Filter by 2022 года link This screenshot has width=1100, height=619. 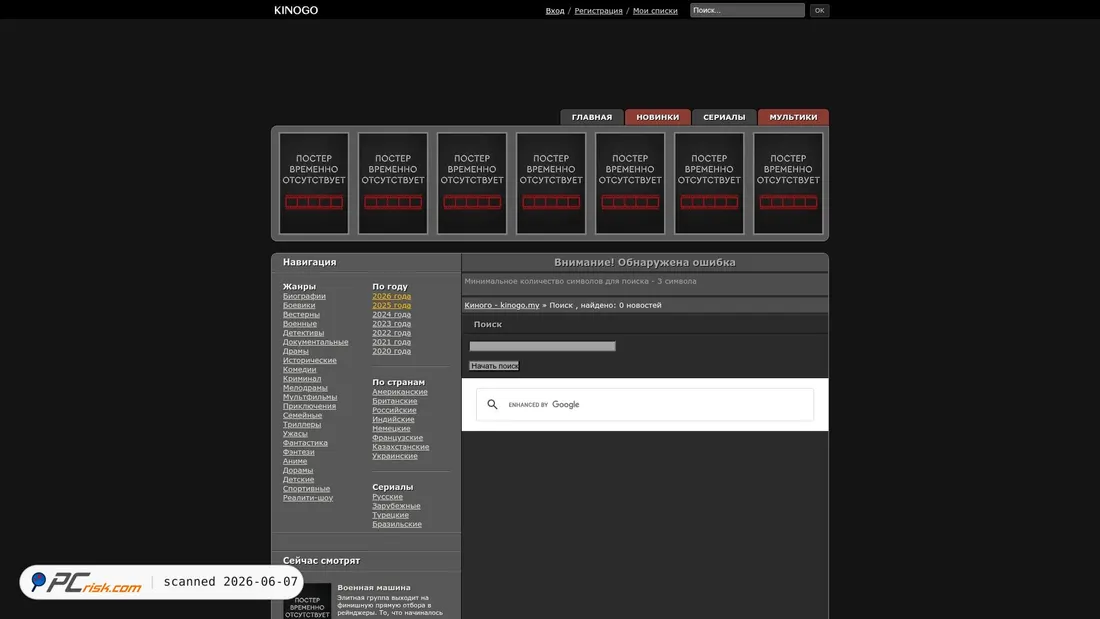[391, 333]
